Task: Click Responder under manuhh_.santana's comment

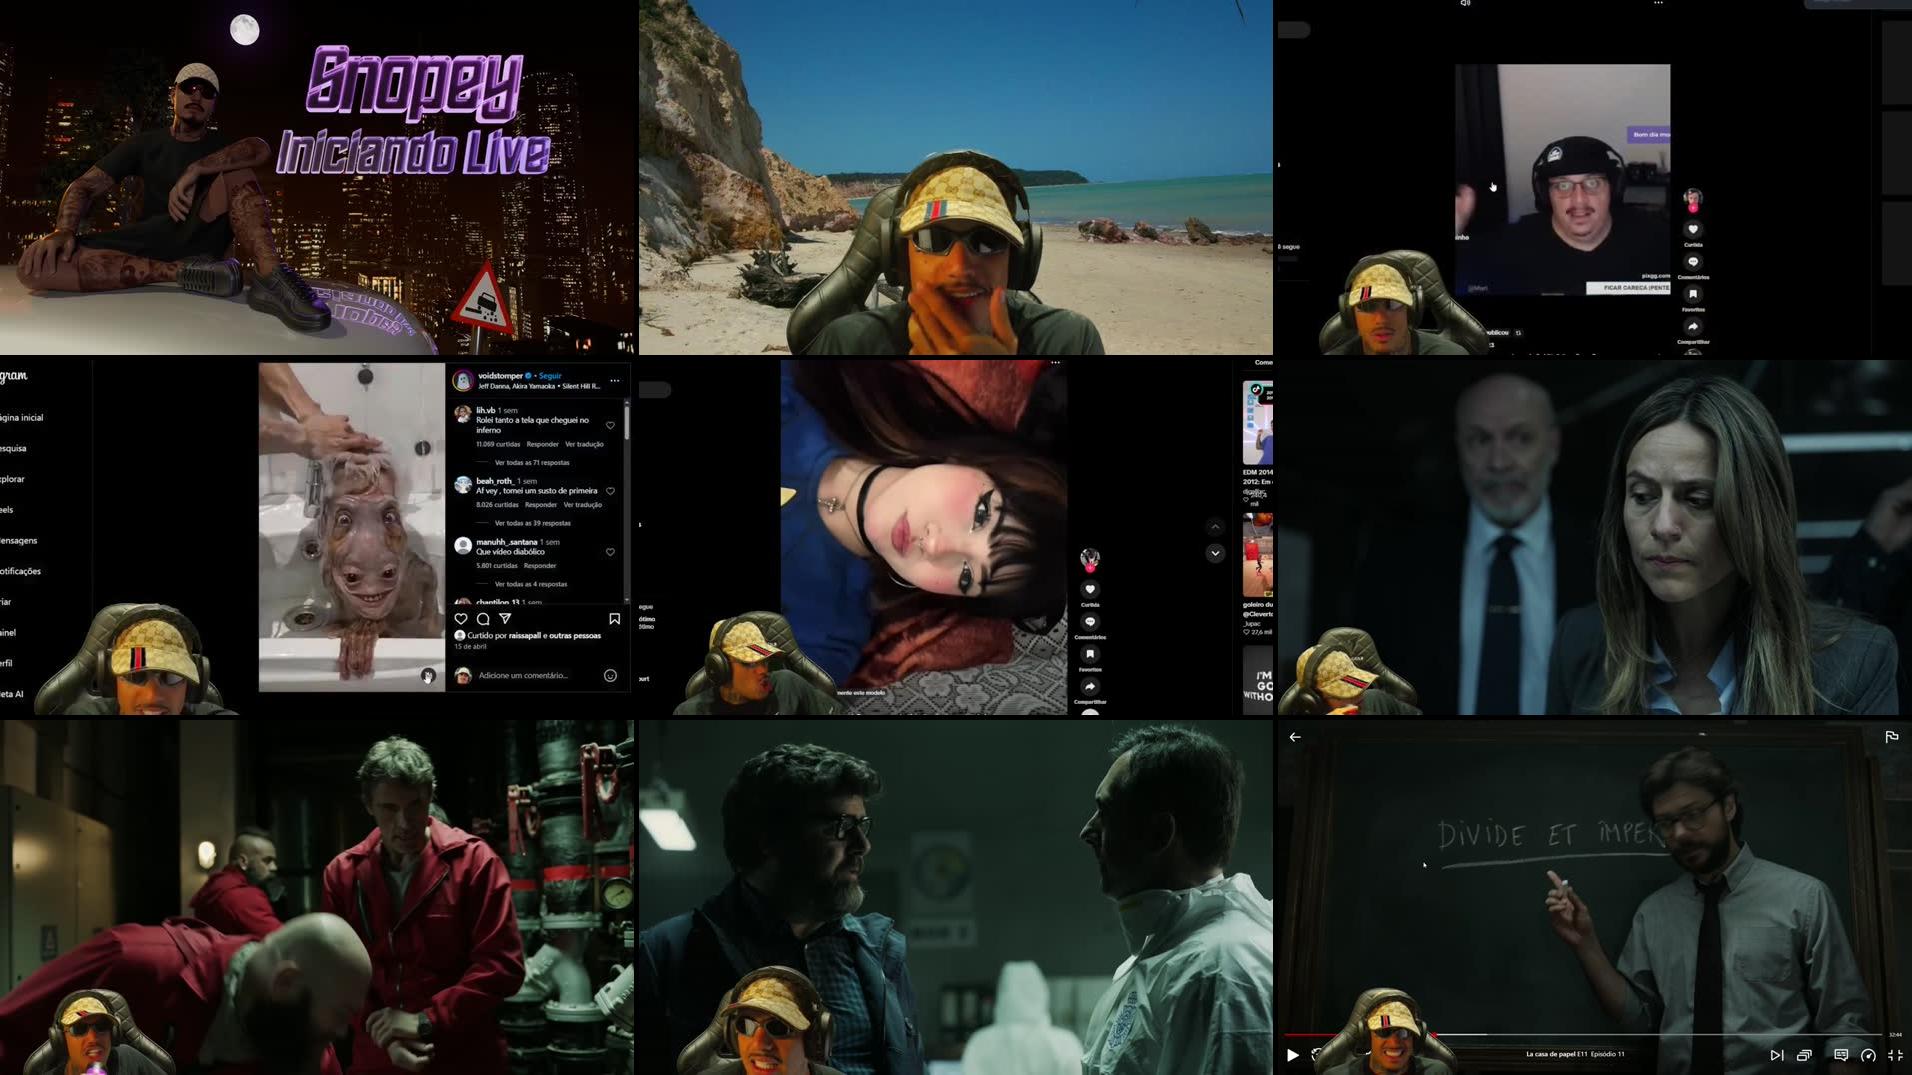Action: (x=539, y=566)
